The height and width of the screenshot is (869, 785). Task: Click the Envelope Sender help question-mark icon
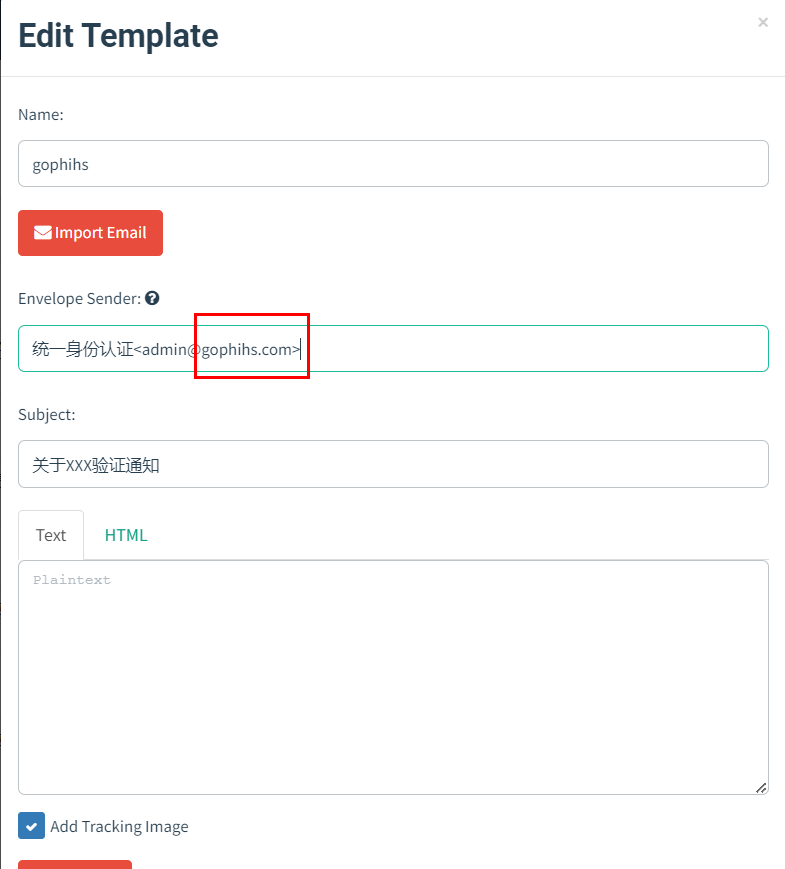point(152,298)
